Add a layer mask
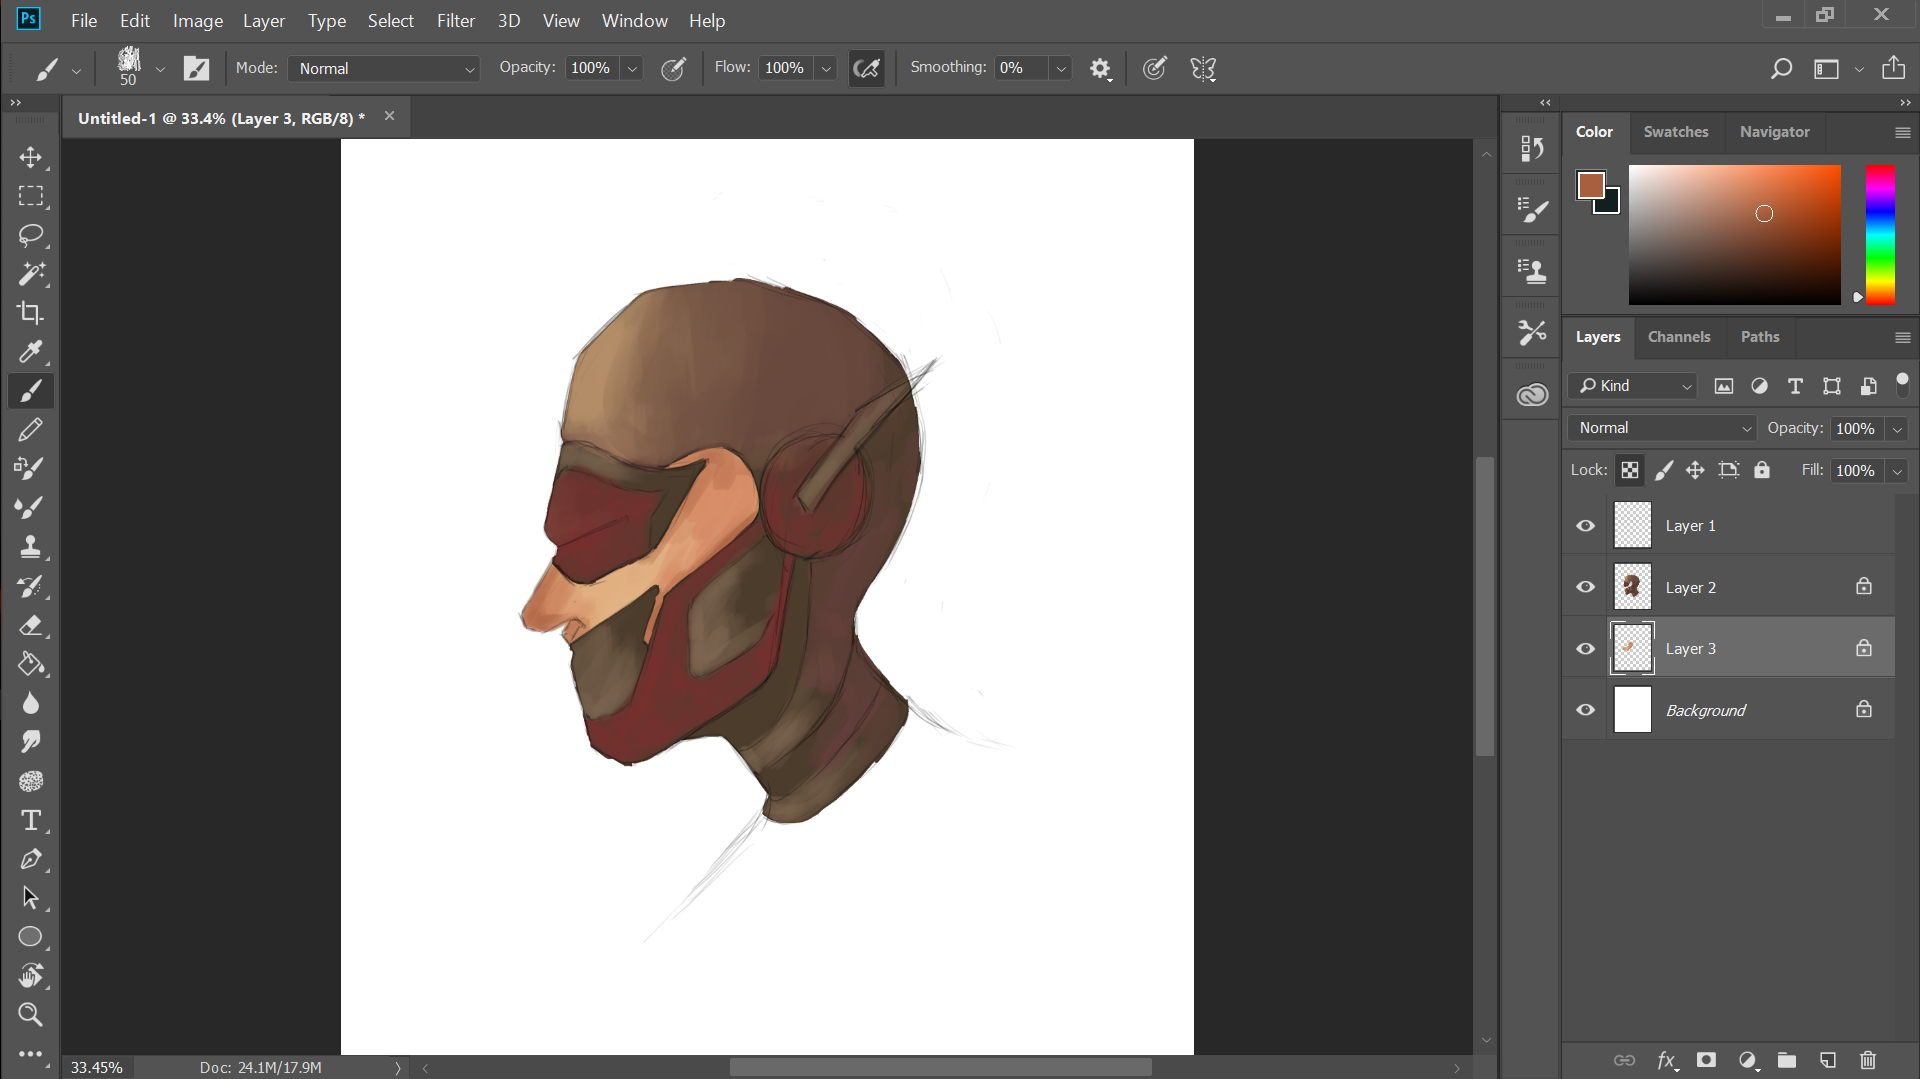Image resolution: width=1920 pixels, height=1079 pixels. [1706, 1060]
